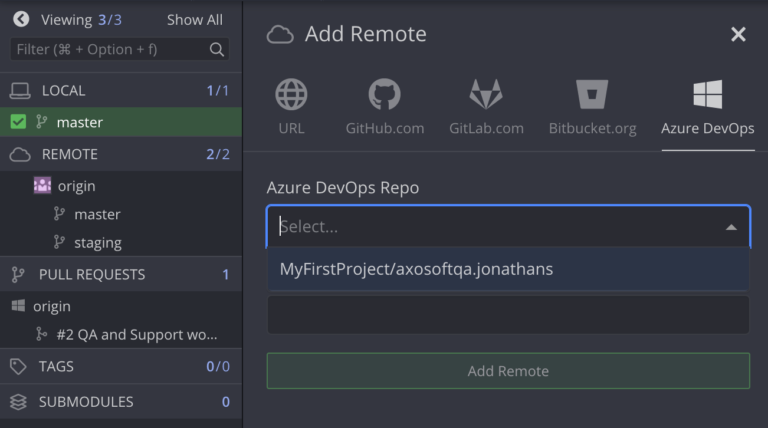Image resolution: width=768 pixels, height=428 pixels.
Task: Select the staging remote branch
Action: pyautogui.click(x=97, y=242)
